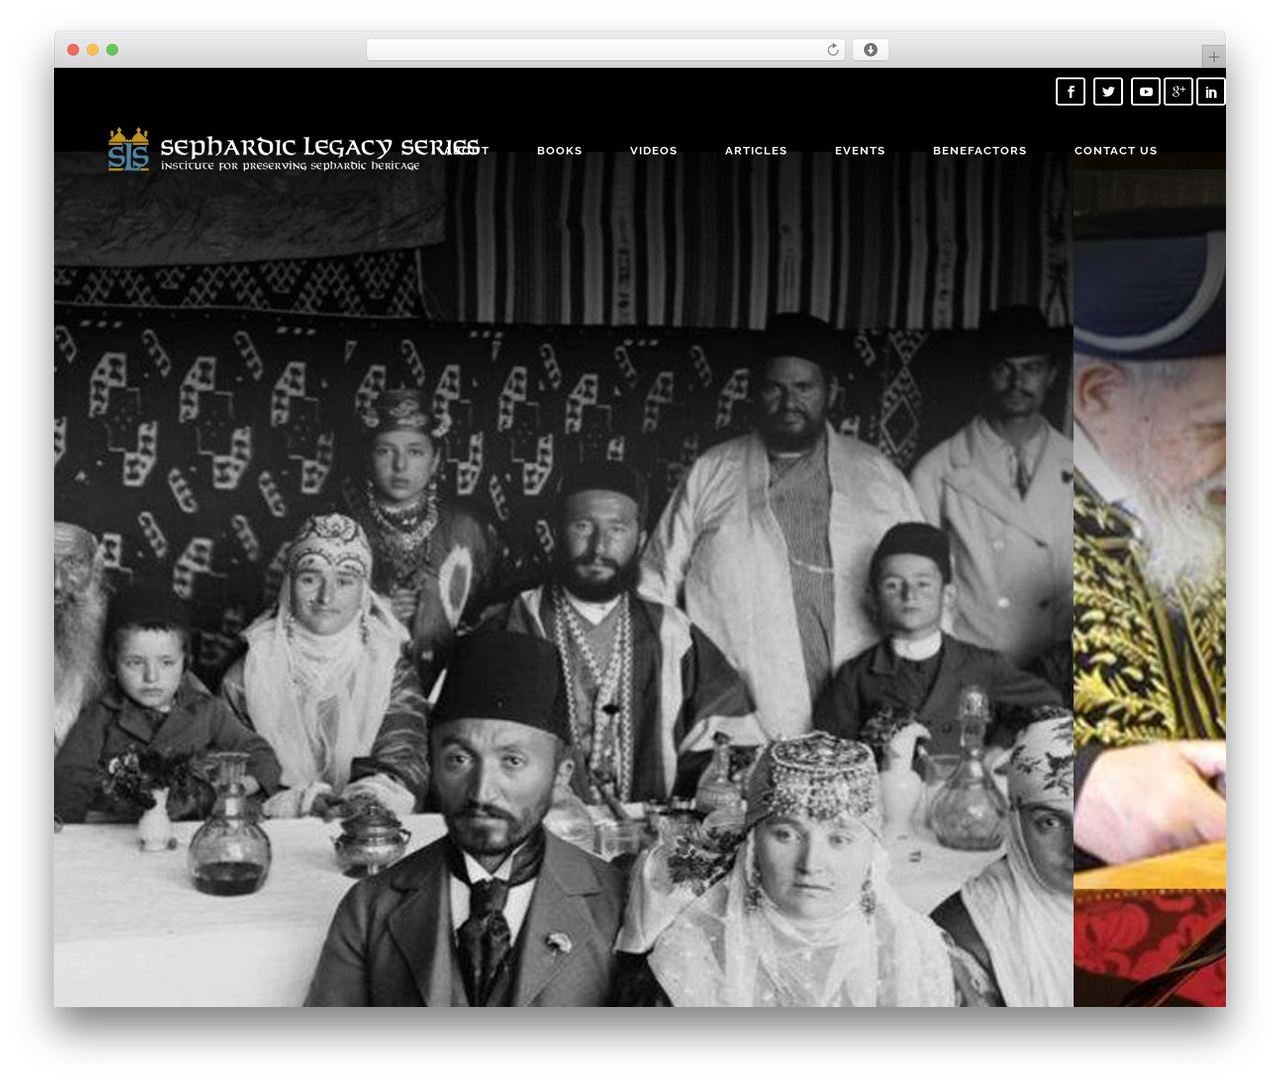This screenshot has height=1084, width=1280.
Task: Click the browser reload icon
Action: [833, 50]
